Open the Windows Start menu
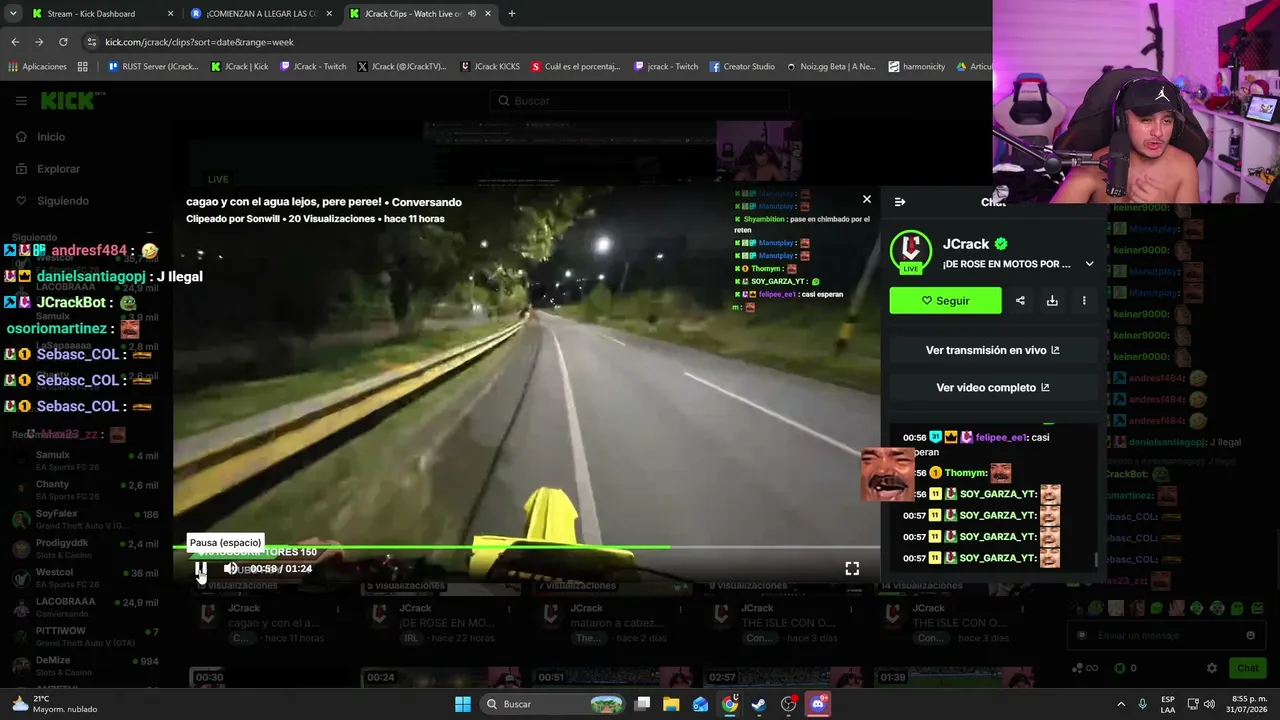Viewport: 1280px width, 720px height. [x=463, y=704]
